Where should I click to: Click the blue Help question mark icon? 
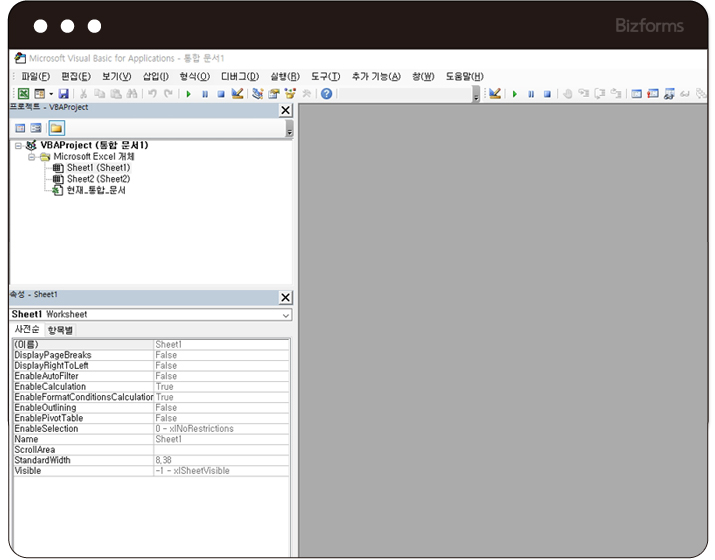[326, 94]
